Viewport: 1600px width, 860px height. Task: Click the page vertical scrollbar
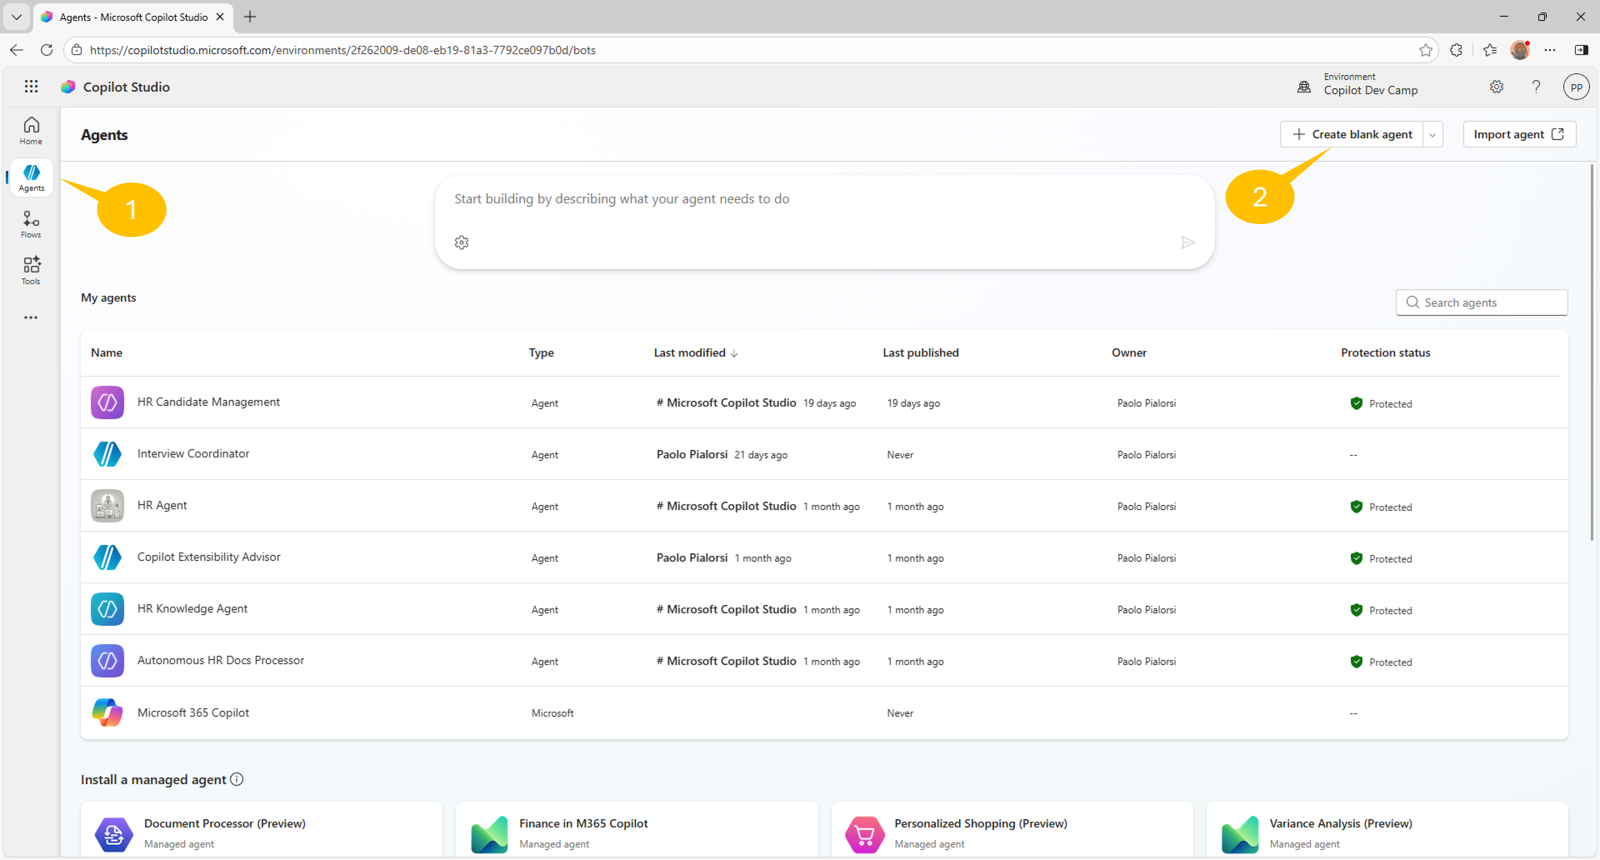(1591, 354)
